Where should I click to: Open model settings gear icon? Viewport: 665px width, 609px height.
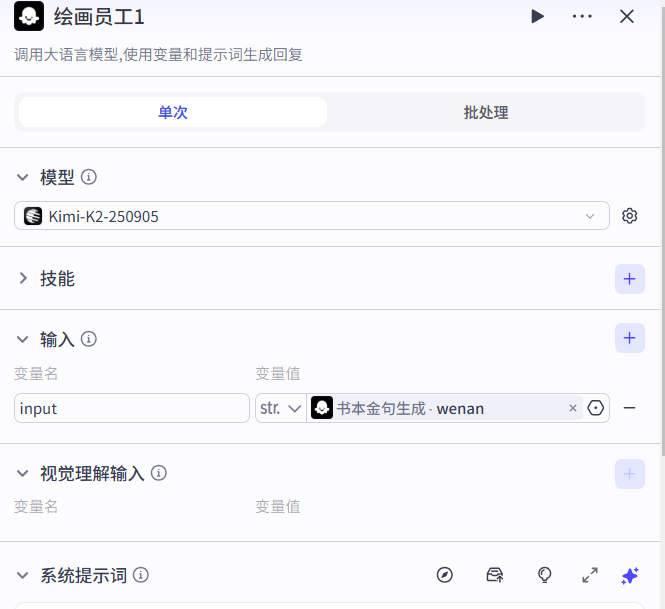(629, 216)
